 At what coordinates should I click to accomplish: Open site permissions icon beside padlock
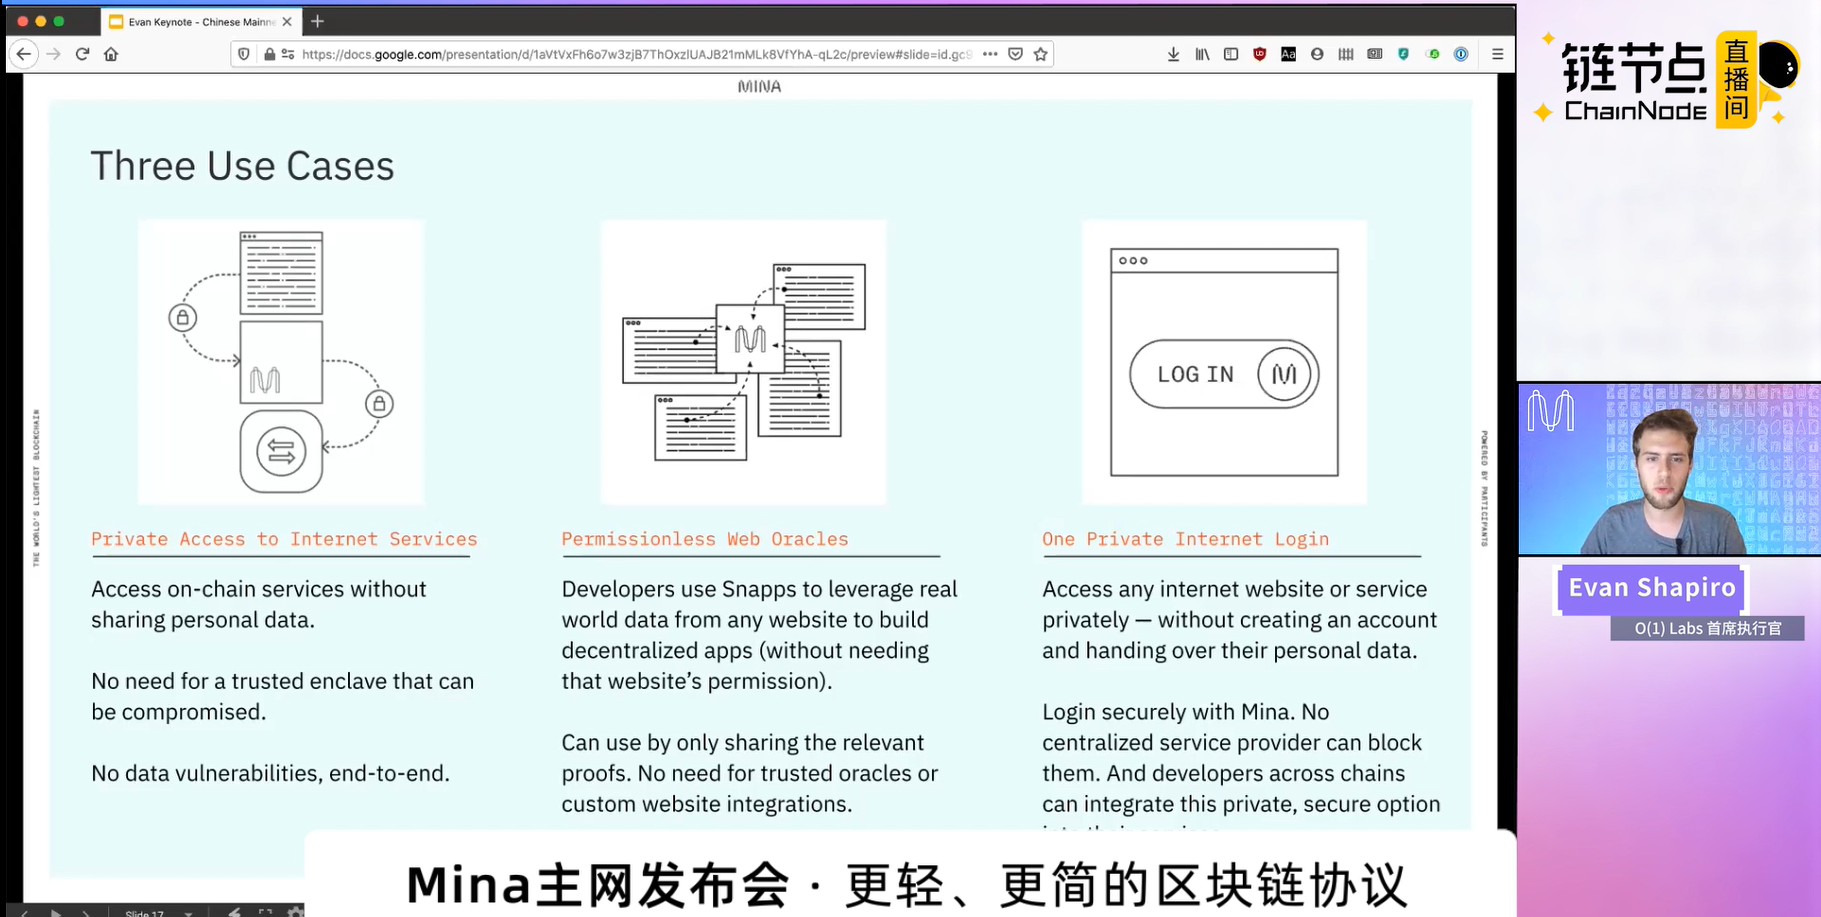tap(288, 54)
